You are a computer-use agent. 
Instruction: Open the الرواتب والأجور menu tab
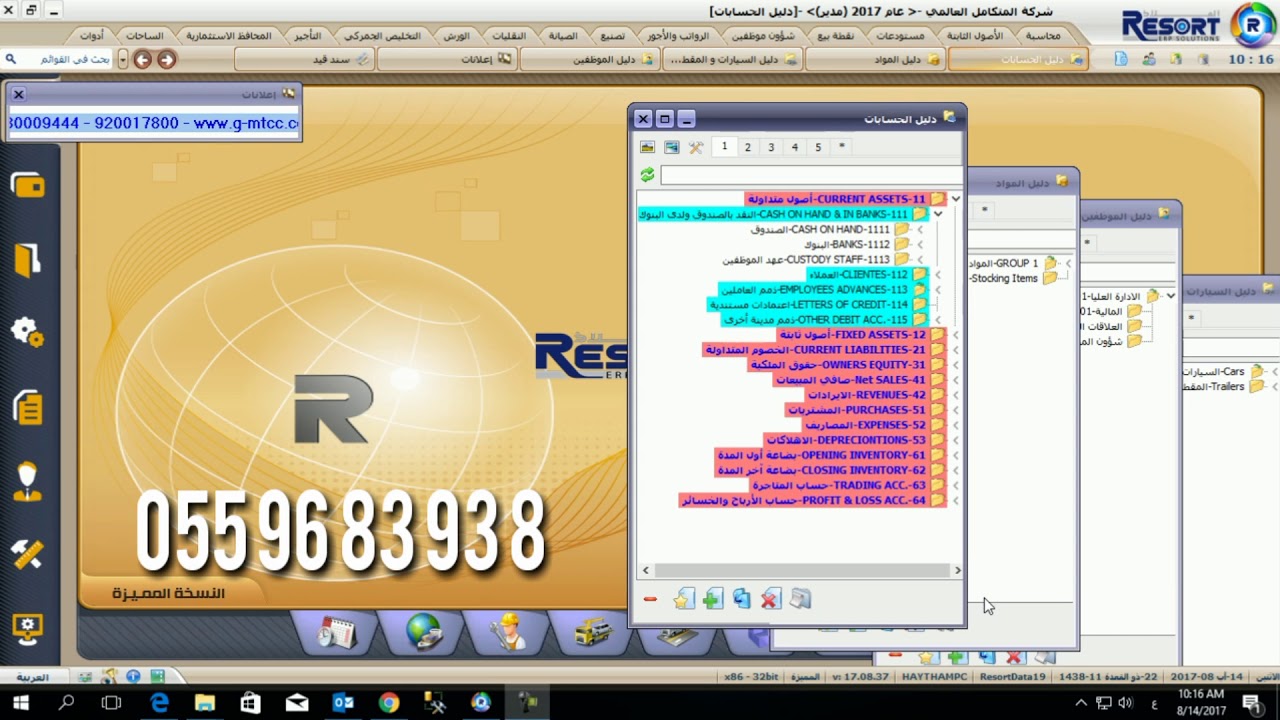(678, 35)
